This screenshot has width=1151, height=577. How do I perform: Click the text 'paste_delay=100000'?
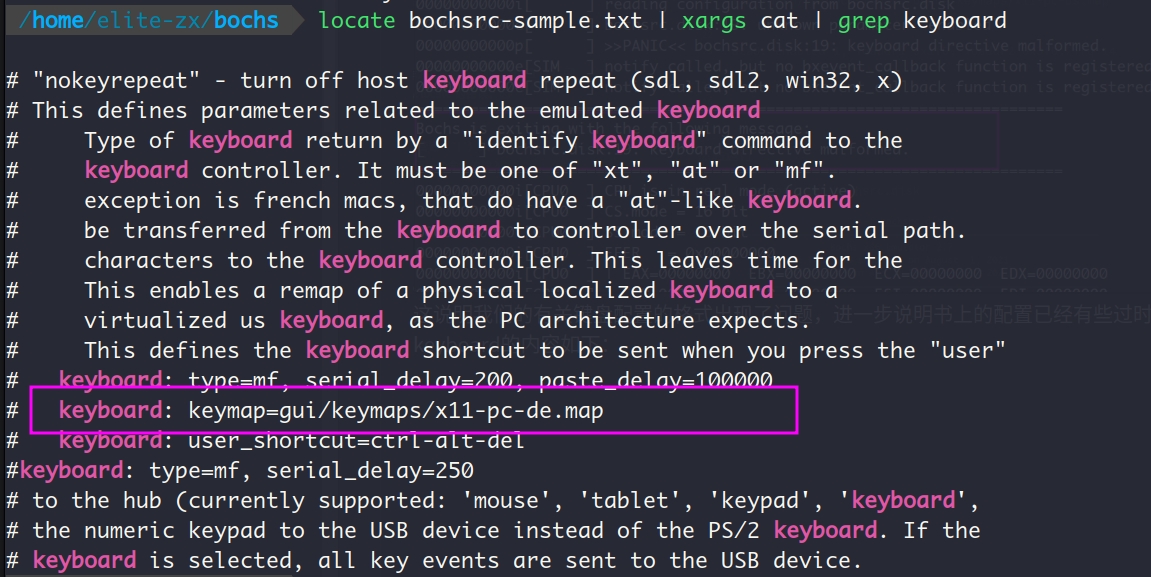(656, 380)
